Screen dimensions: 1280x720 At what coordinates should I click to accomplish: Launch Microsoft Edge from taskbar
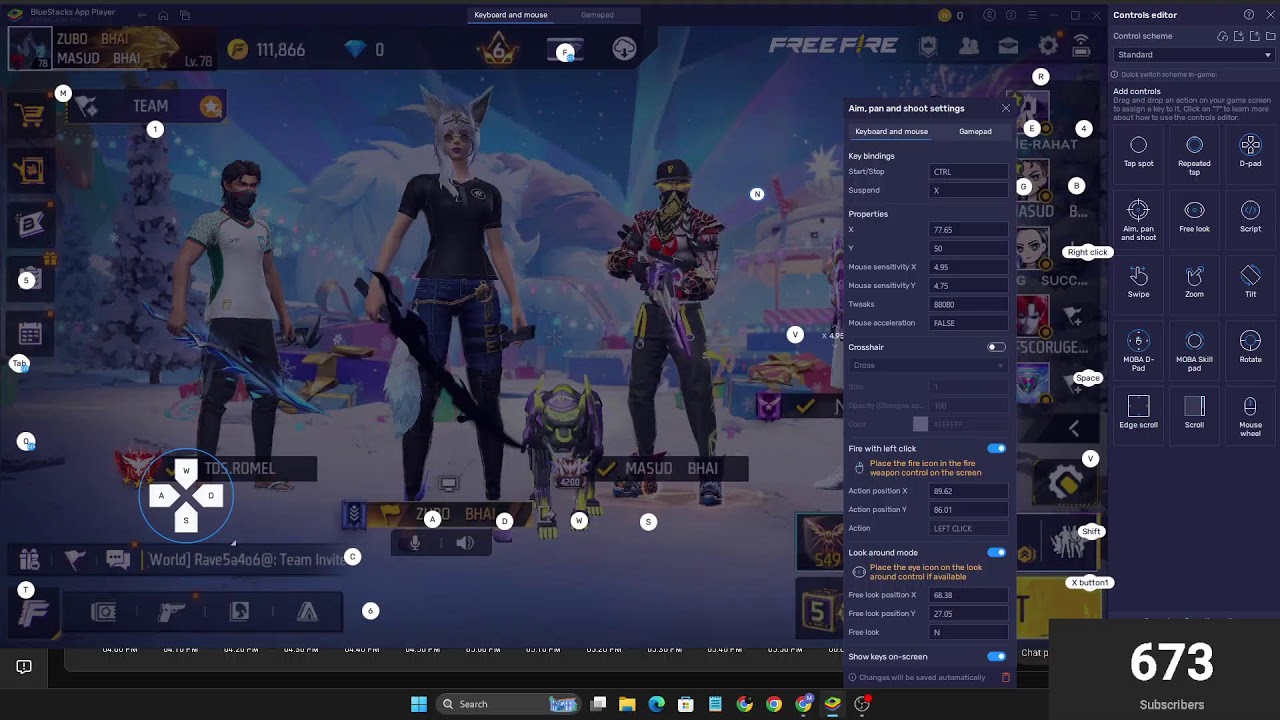point(656,704)
